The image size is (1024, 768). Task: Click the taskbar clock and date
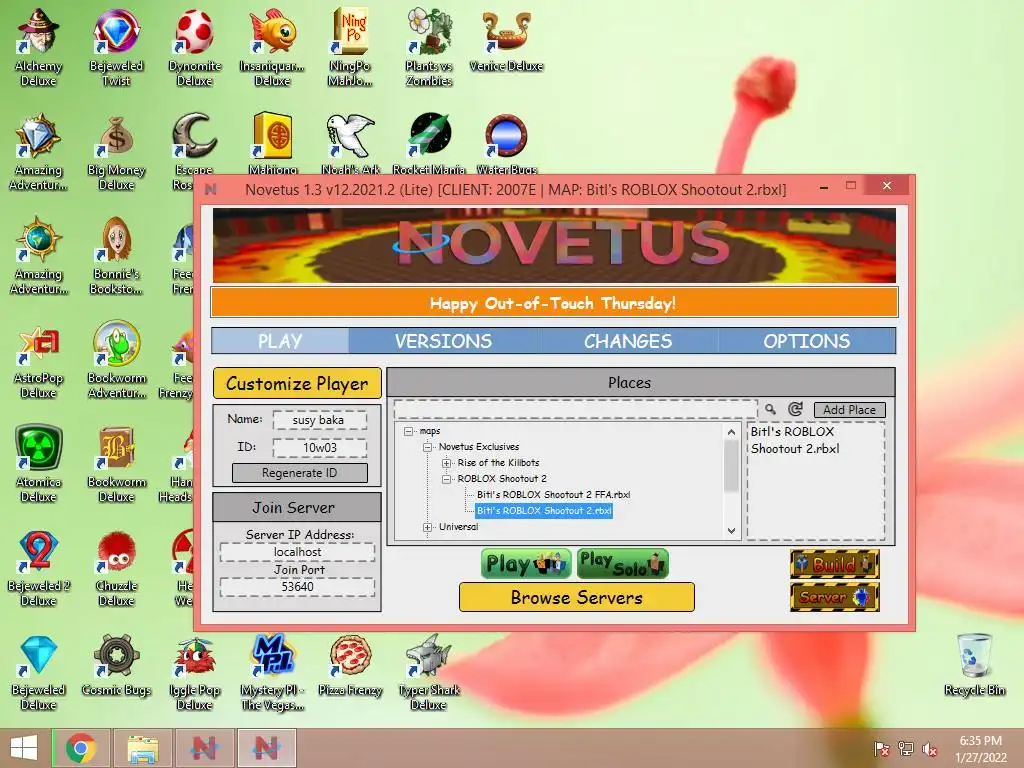click(x=981, y=749)
